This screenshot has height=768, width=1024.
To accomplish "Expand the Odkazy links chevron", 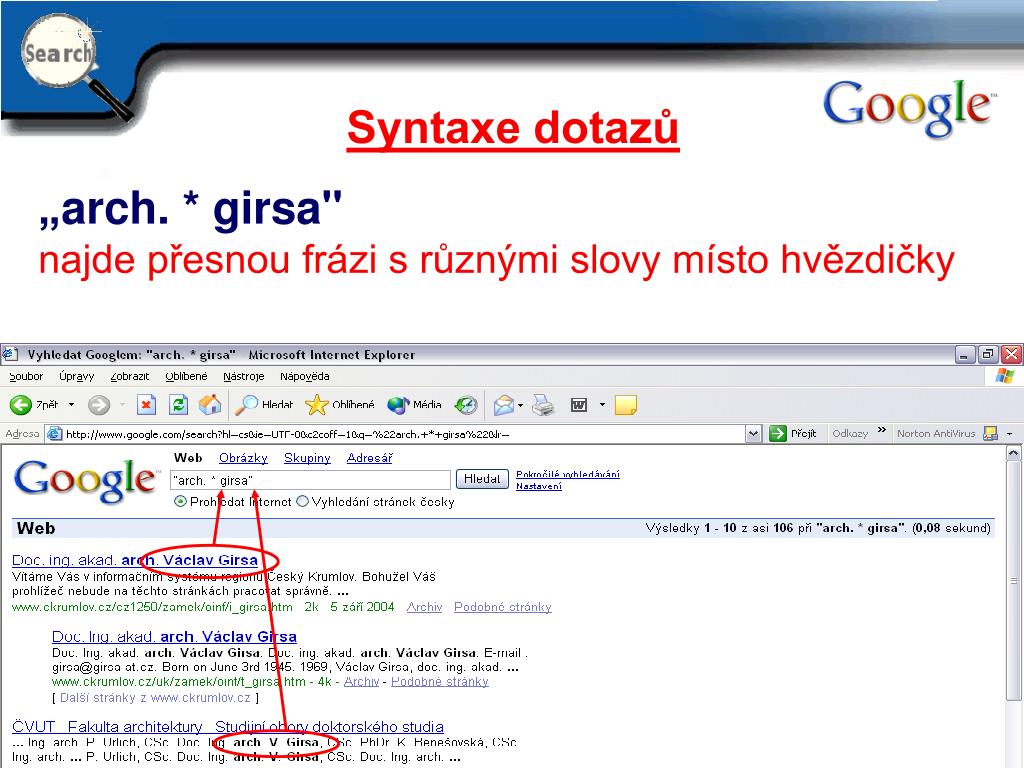I will coord(882,430).
